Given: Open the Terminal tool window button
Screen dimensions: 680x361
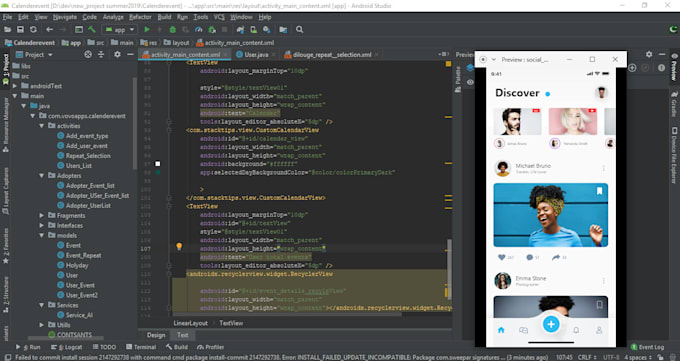Looking at the screenshot, I should (141, 347).
